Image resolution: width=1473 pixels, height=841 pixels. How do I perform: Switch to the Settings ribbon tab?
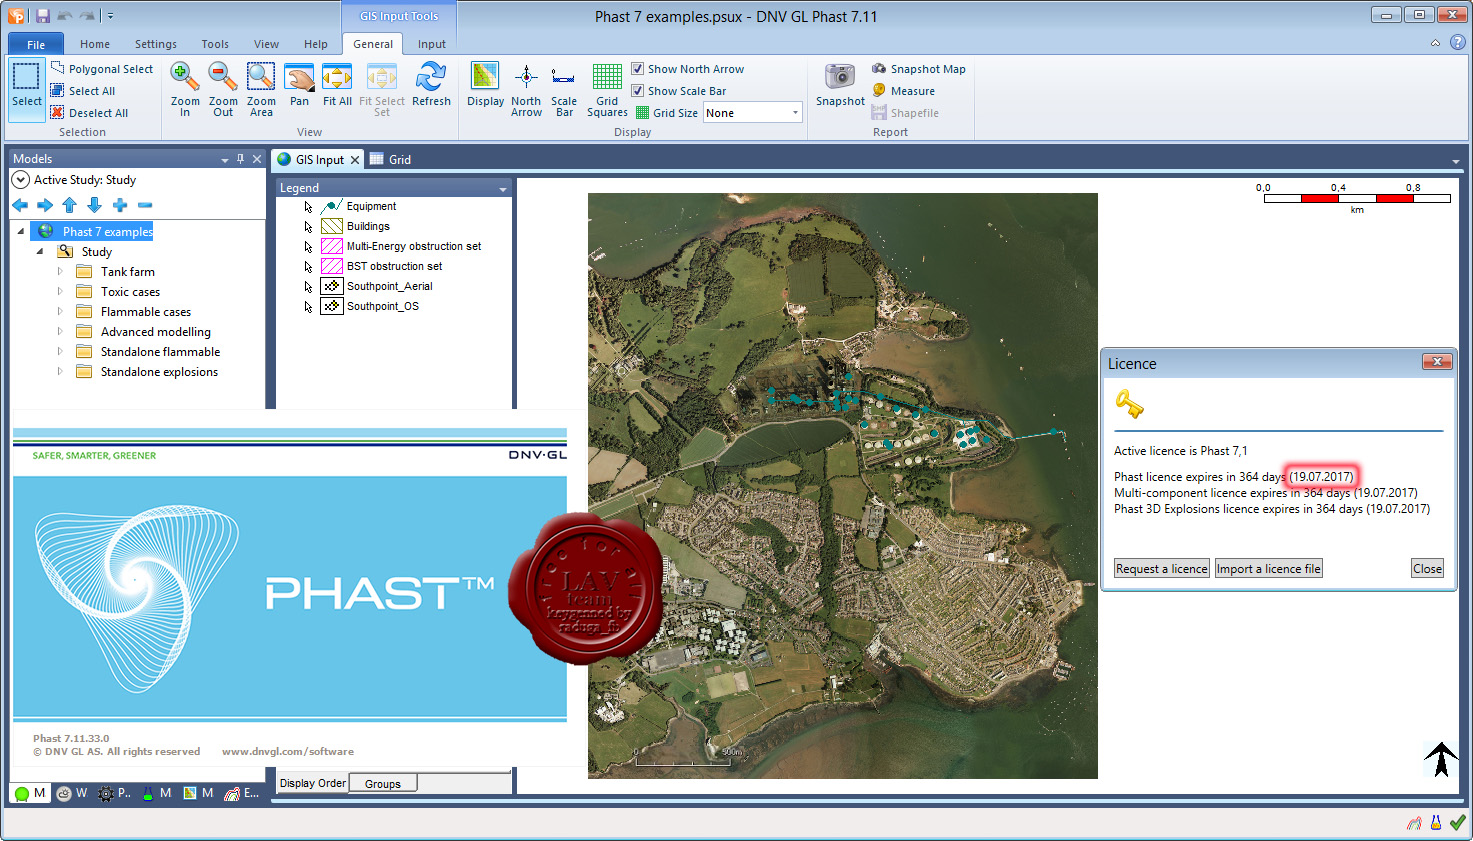tap(156, 44)
